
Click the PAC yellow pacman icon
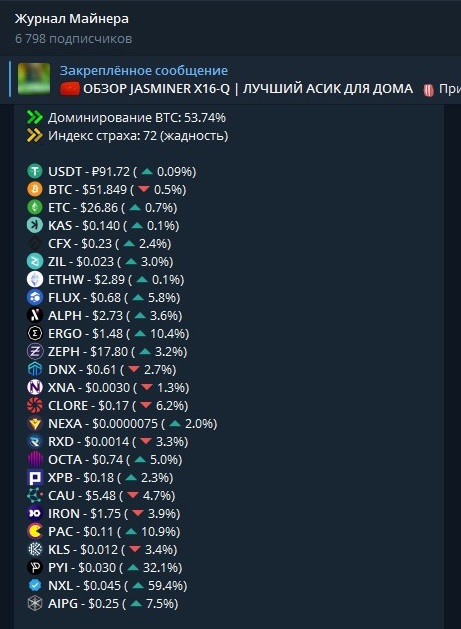[35, 532]
